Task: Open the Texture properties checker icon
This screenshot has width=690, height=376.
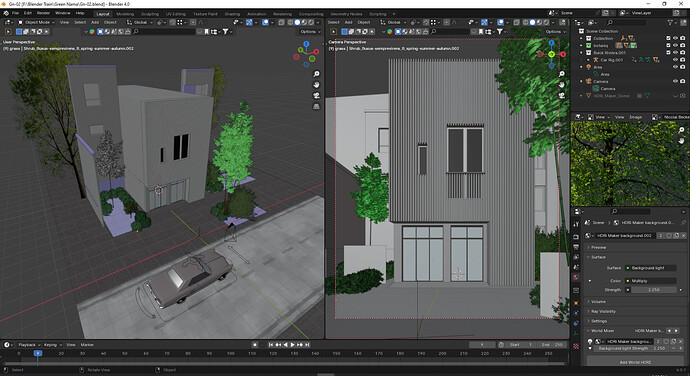Action: pyautogui.click(x=576, y=347)
